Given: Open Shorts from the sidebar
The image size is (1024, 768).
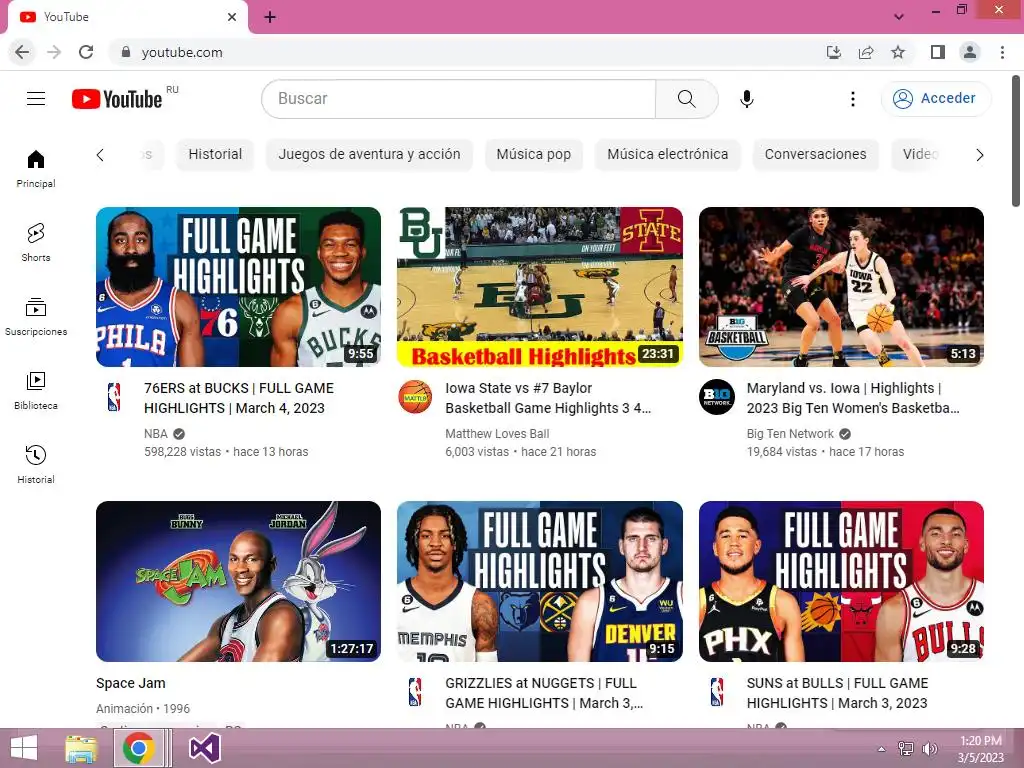Looking at the screenshot, I should pos(36,242).
